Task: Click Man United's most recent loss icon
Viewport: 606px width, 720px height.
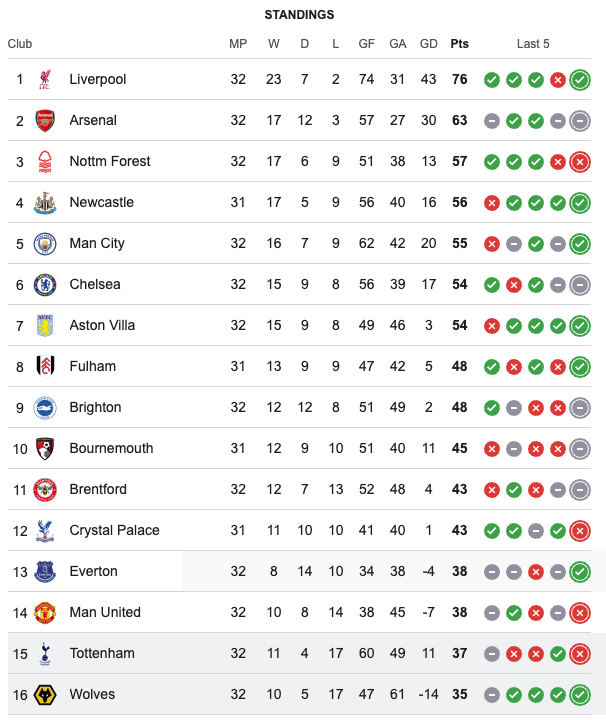Action: 580,613
